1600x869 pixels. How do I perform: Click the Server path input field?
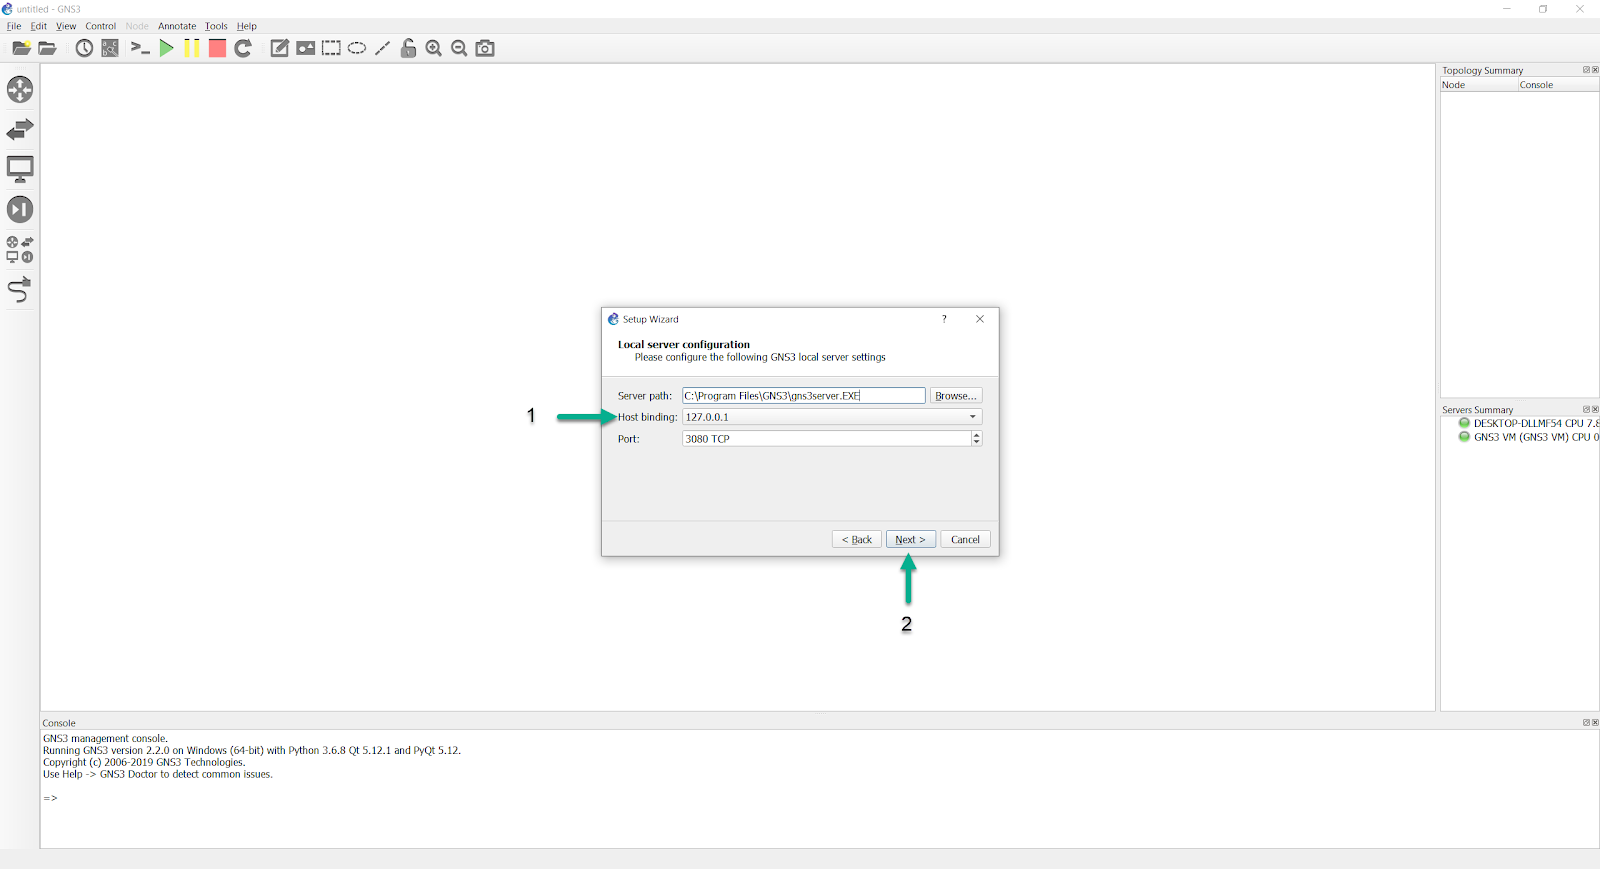tap(804, 396)
